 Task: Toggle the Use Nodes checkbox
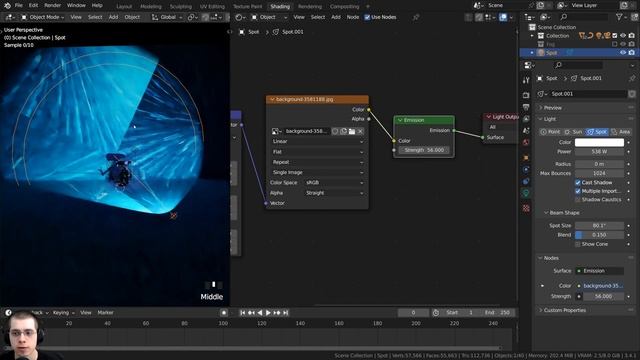367,17
